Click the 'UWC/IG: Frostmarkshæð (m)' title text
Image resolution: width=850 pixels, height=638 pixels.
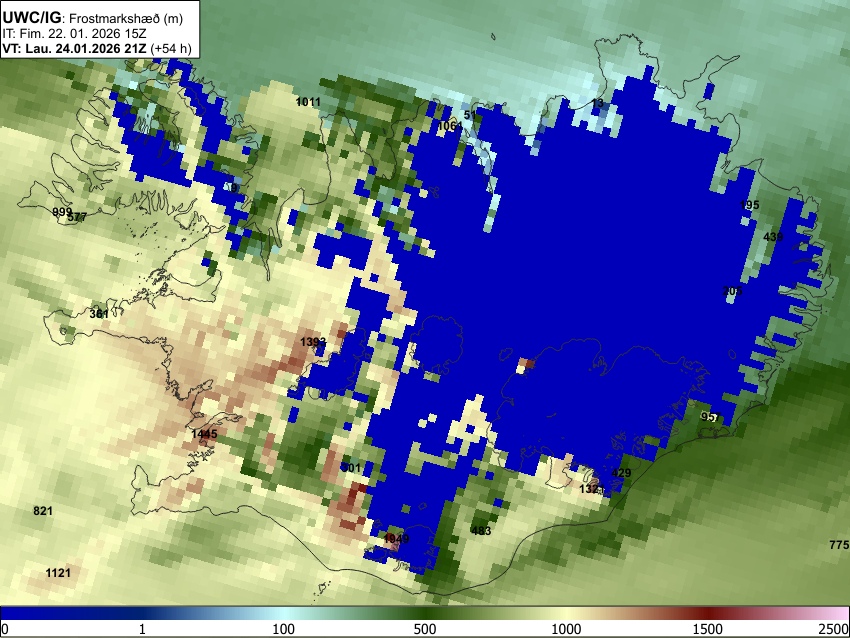point(93,18)
